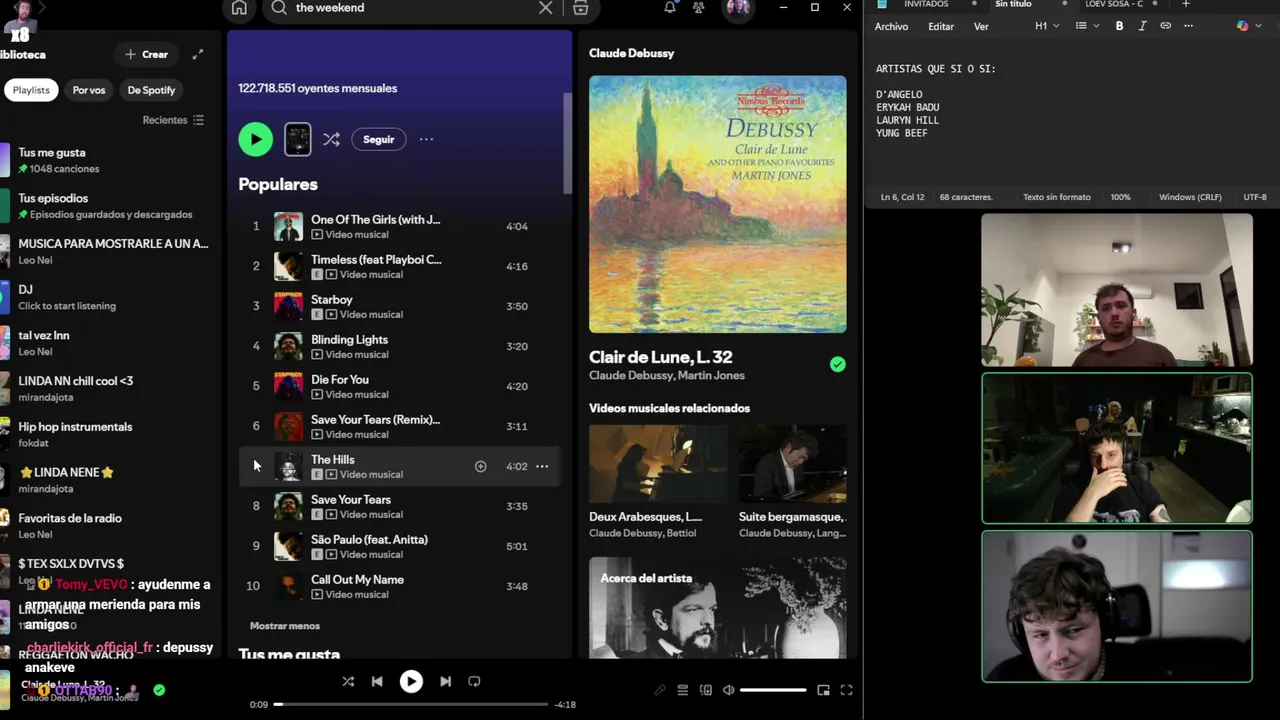Open the Hip hop instrumentals playlist

(x=108, y=434)
